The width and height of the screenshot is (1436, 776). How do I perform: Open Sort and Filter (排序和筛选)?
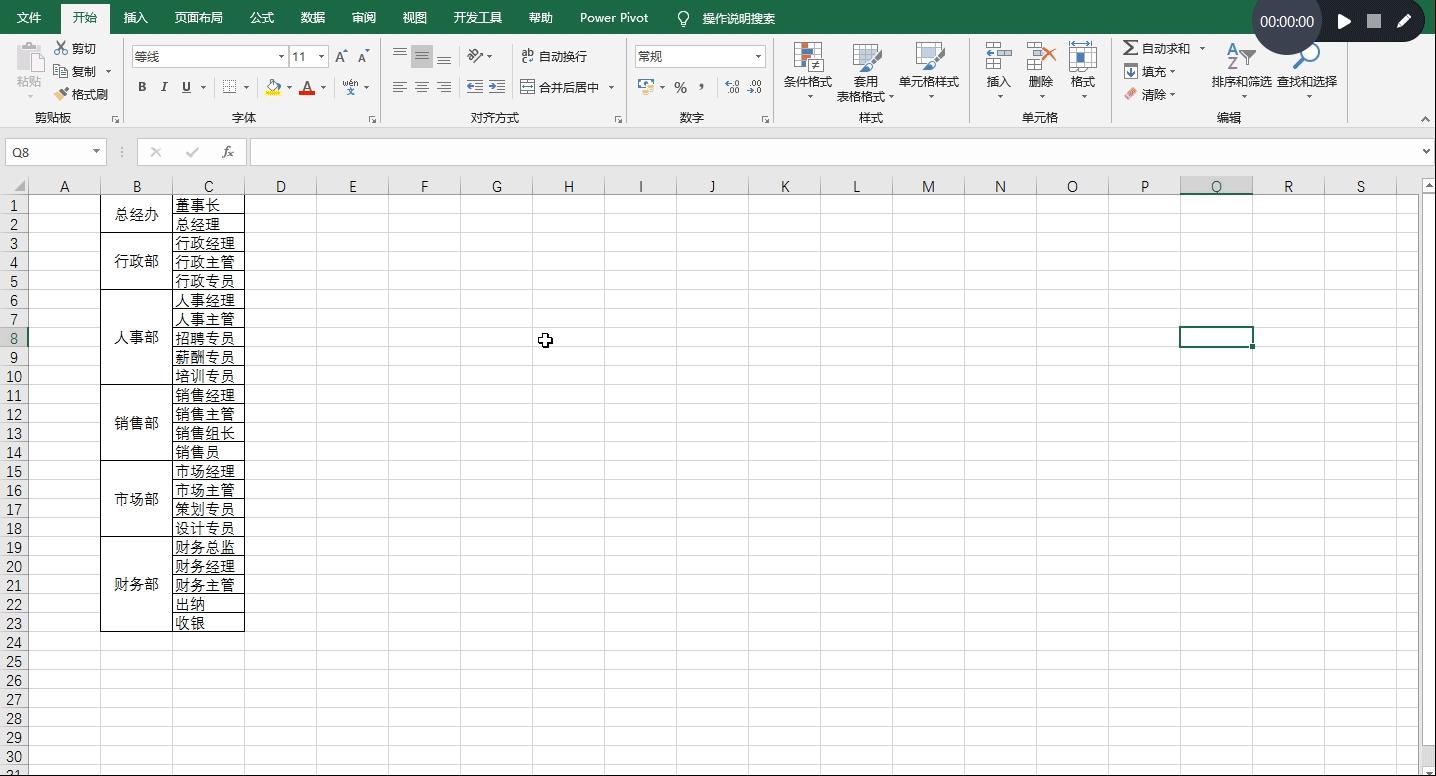[1241, 70]
